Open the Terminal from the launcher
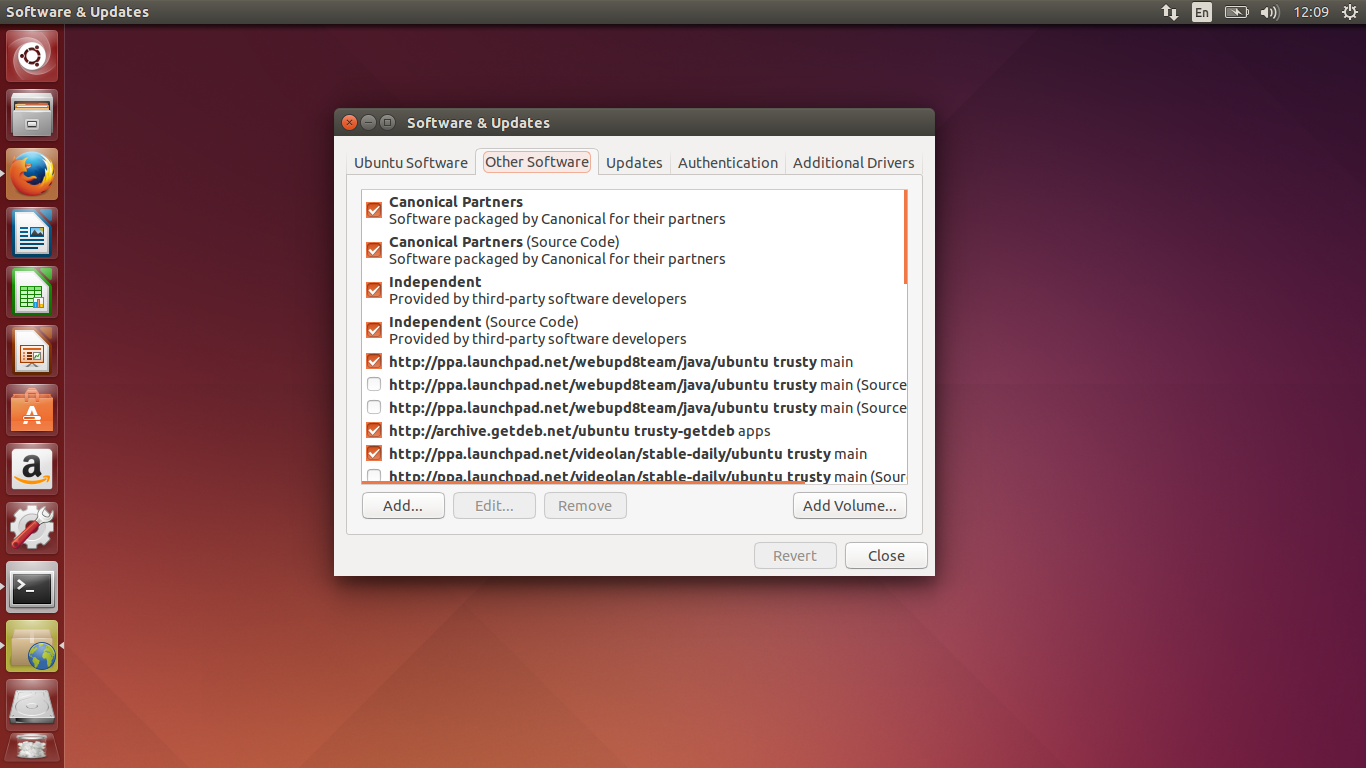 tap(32, 587)
